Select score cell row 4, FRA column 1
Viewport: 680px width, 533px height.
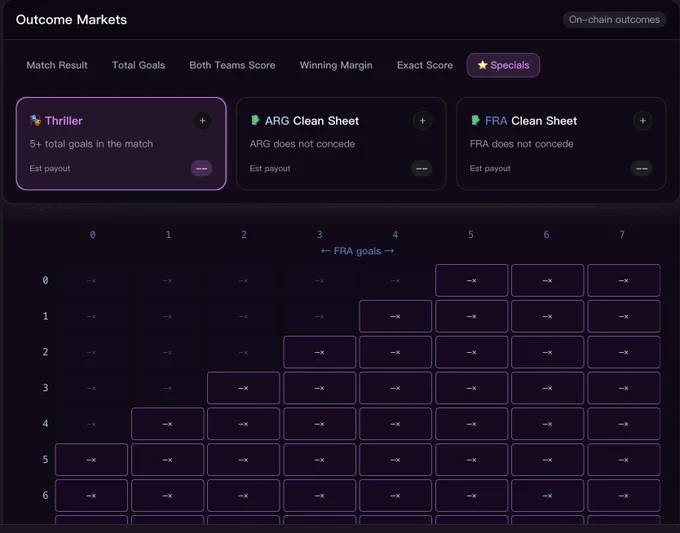pyautogui.click(x=167, y=424)
